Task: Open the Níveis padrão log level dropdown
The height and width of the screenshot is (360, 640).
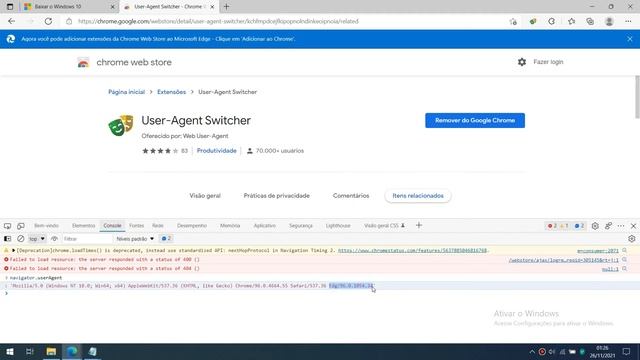Action: [135, 239]
